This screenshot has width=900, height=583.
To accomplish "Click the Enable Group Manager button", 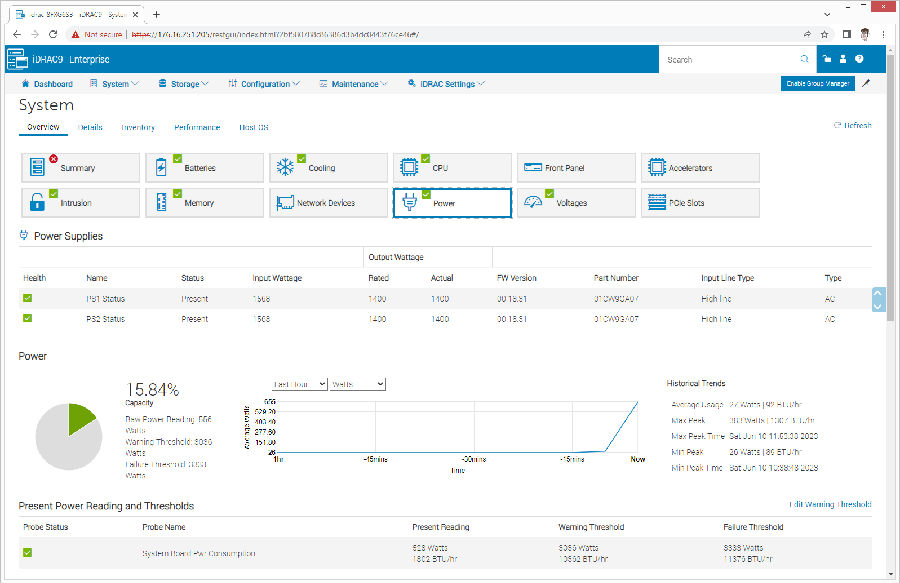I will [x=817, y=84].
